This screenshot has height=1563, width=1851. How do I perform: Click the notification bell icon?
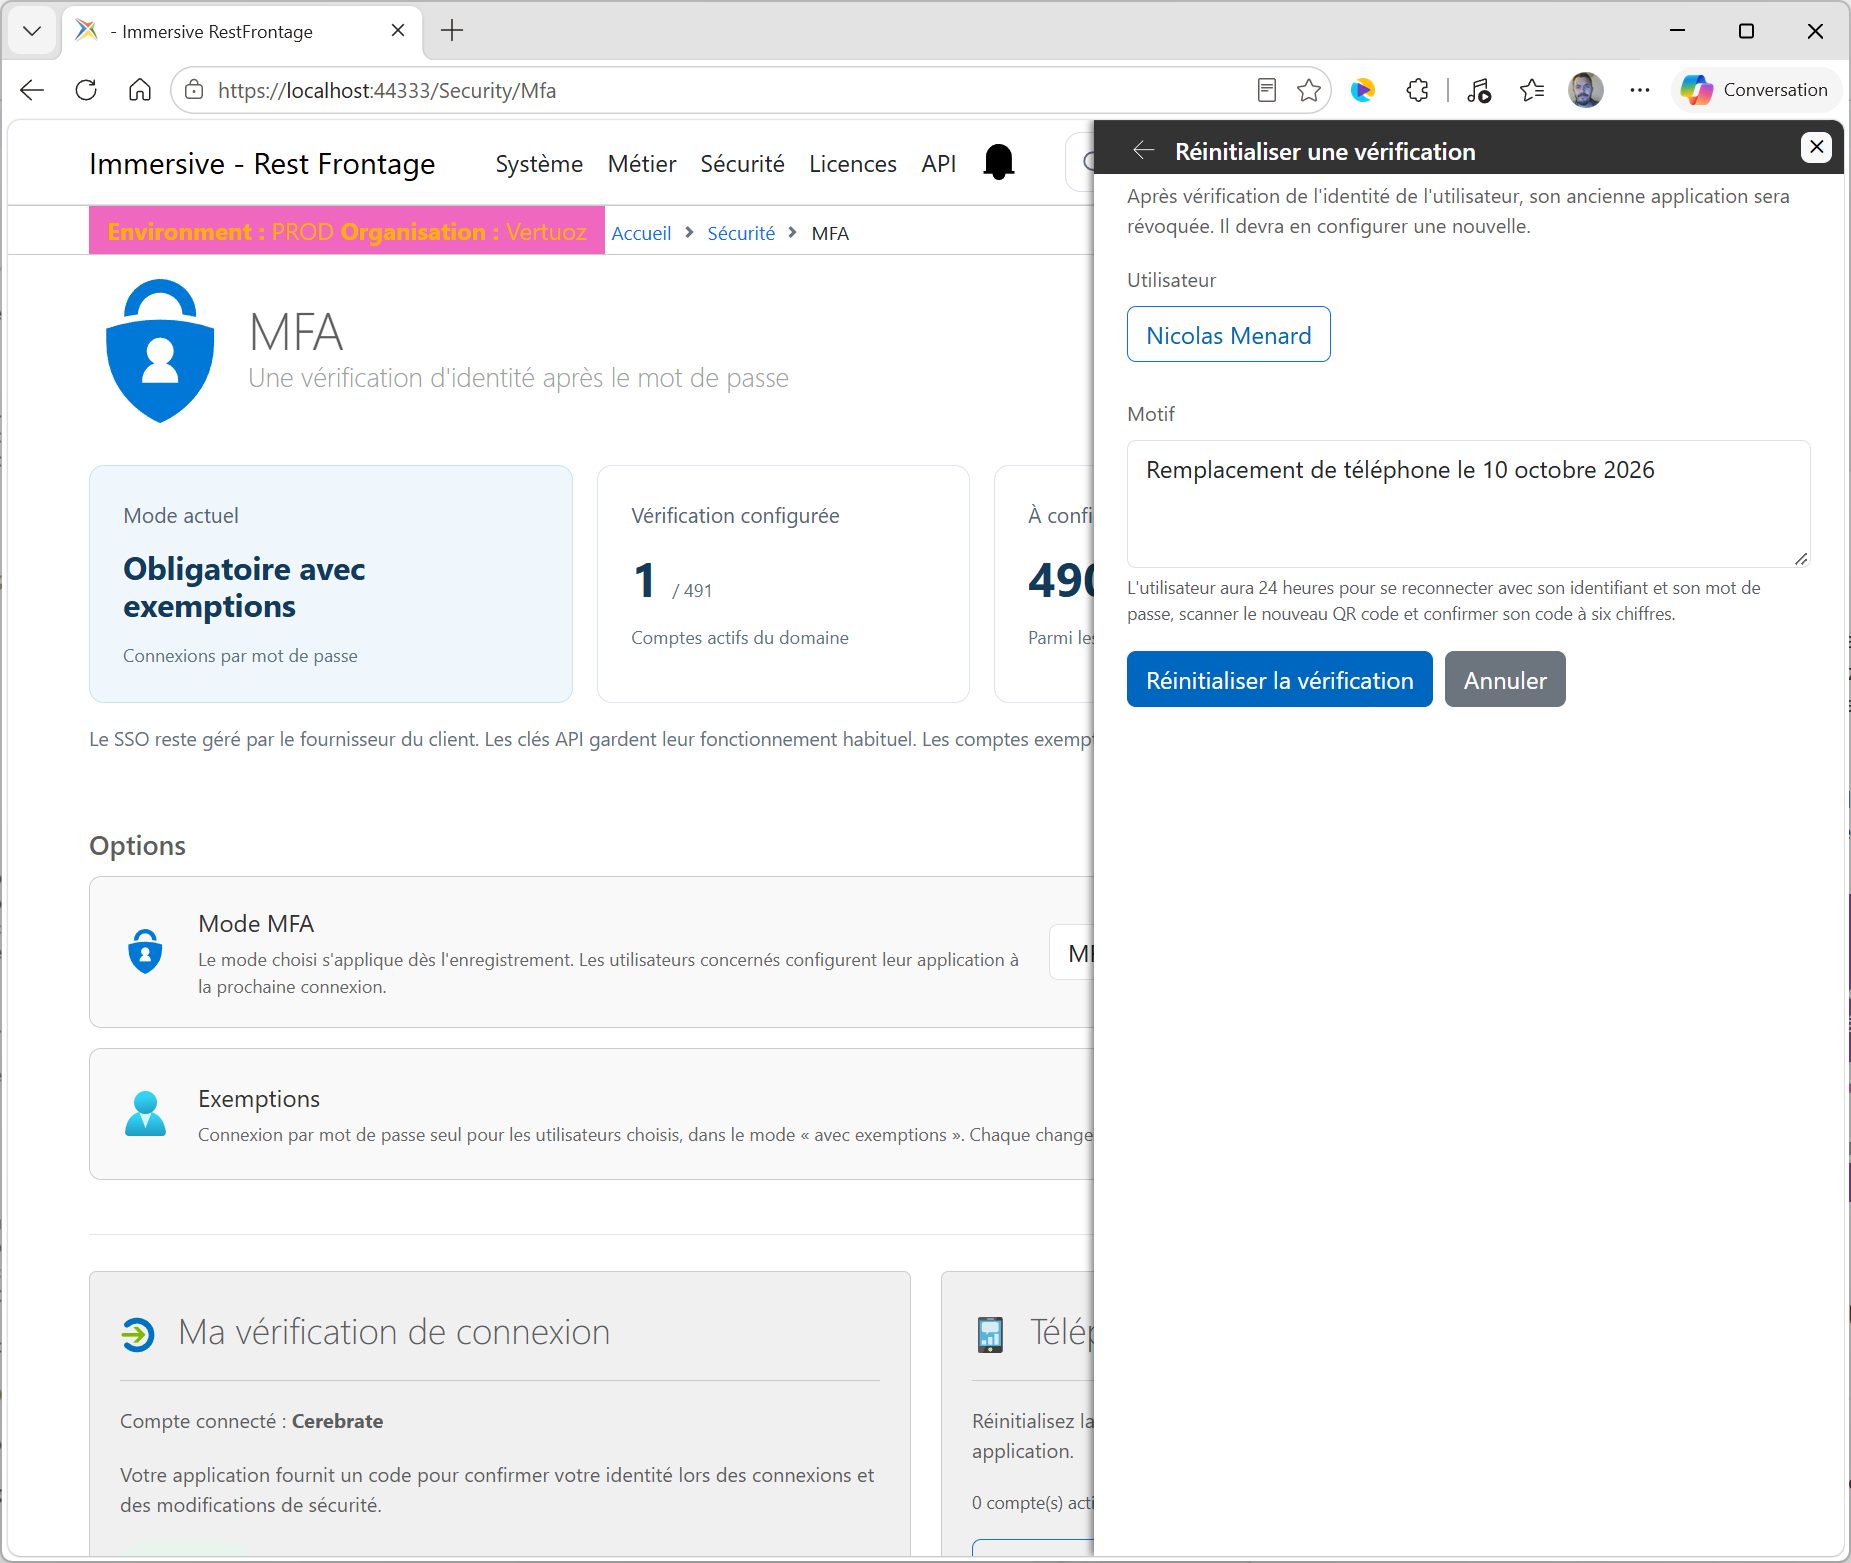tap(998, 162)
